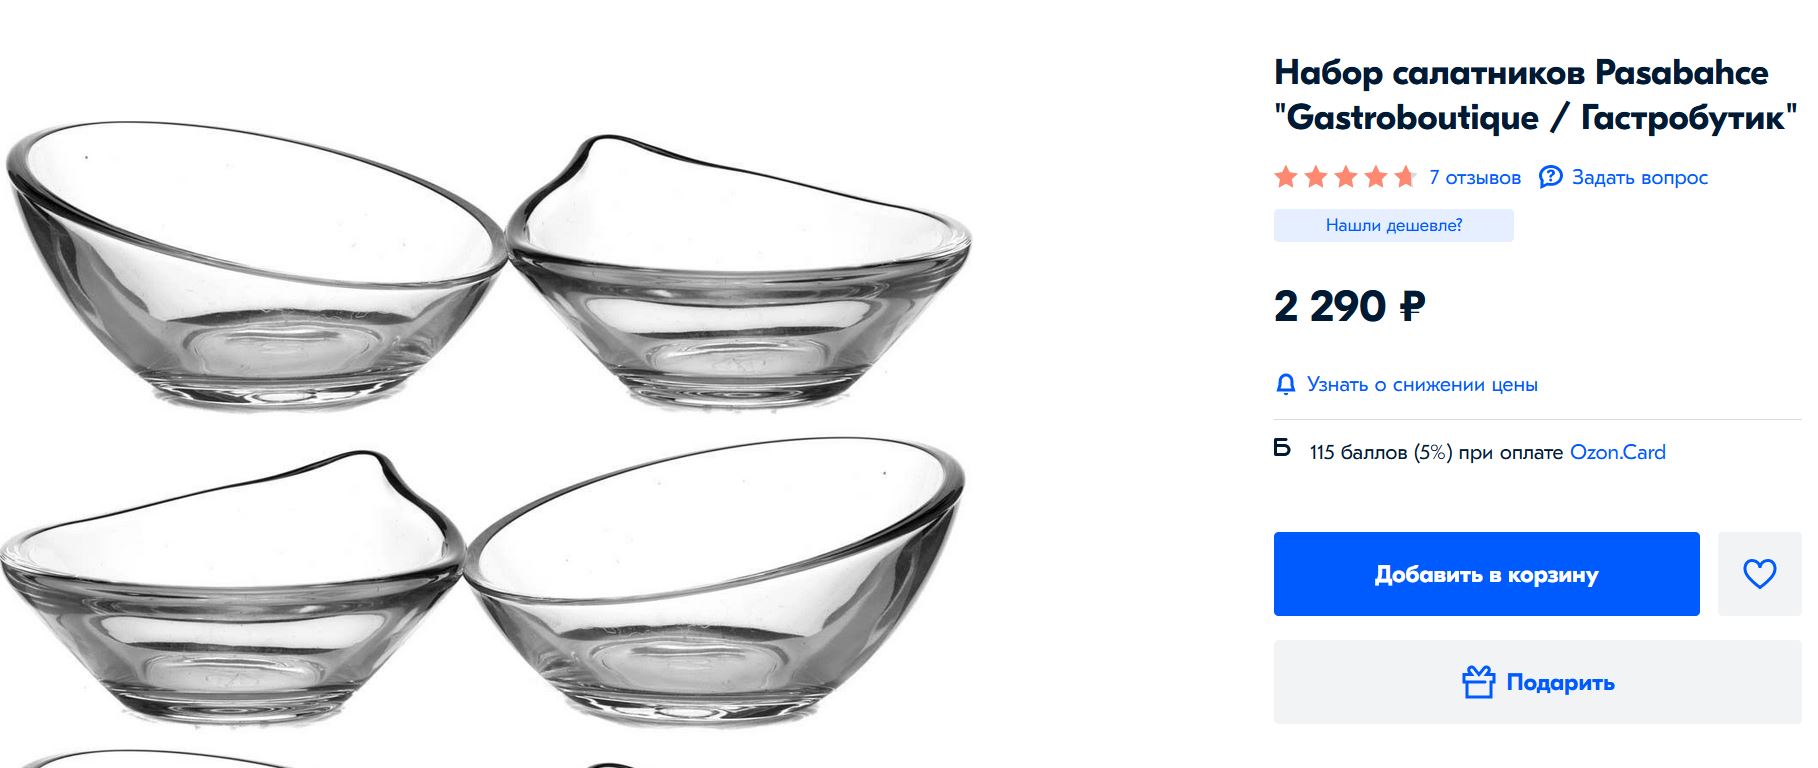Click the question speech bubble icon

pyautogui.click(x=1550, y=177)
